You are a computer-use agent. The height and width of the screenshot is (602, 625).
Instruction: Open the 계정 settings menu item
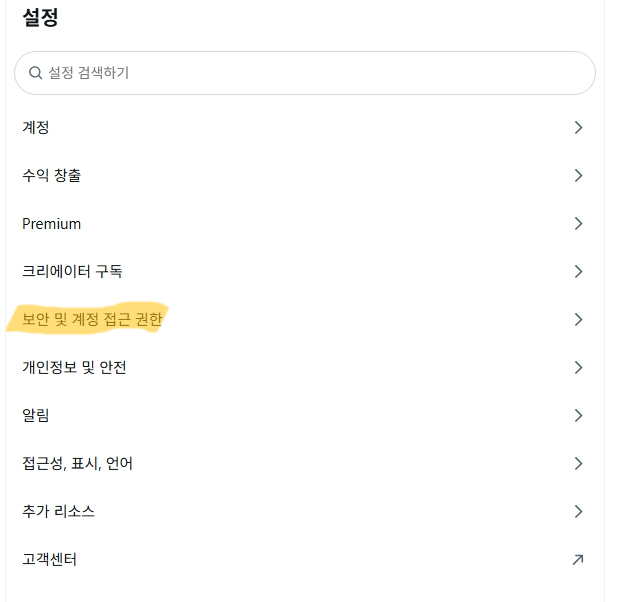(x=36, y=128)
